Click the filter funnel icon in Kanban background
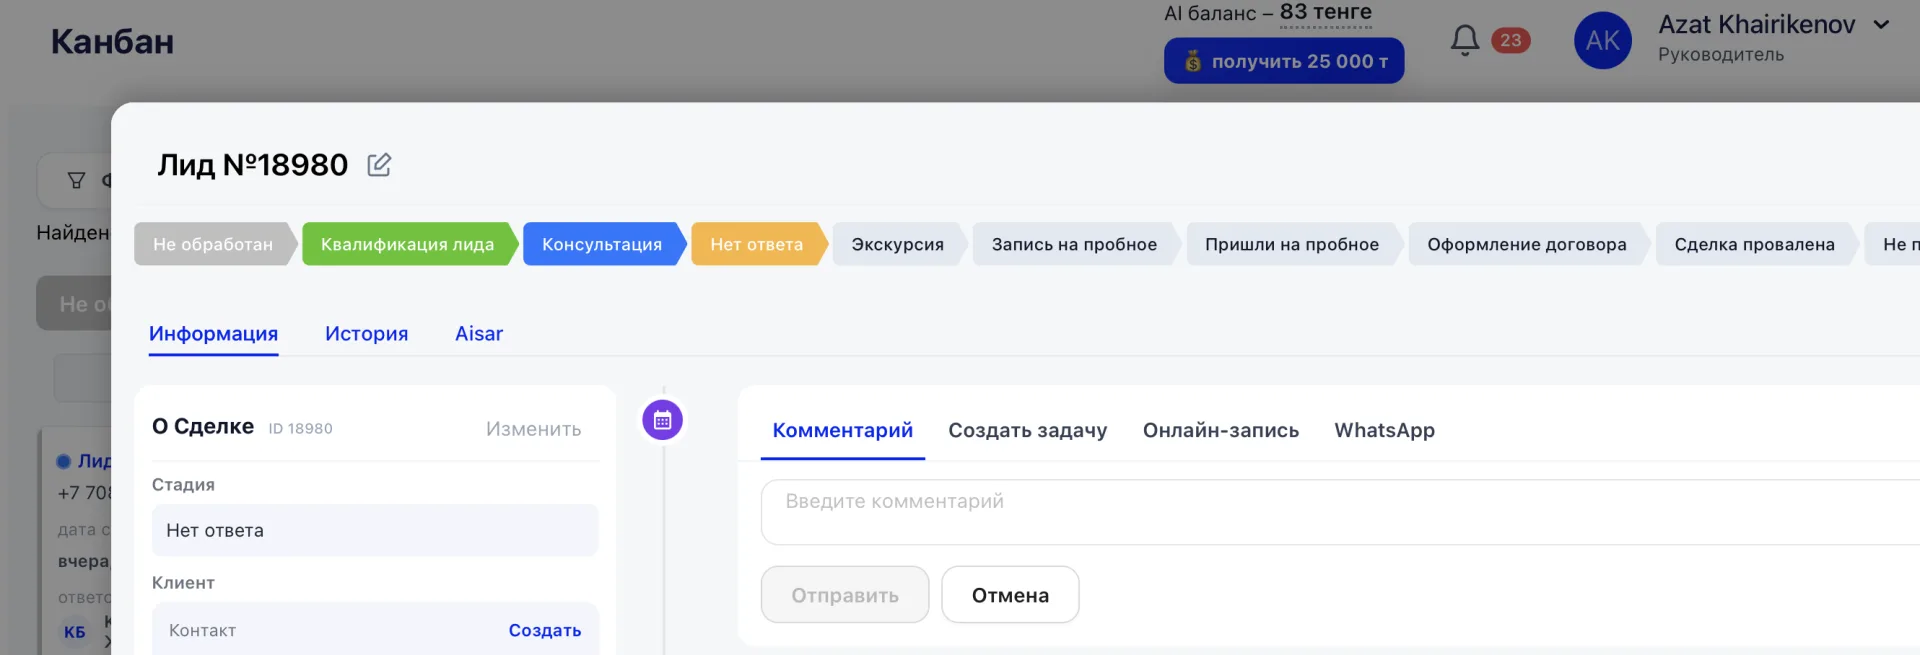The width and height of the screenshot is (1920, 655). pyautogui.click(x=76, y=181)
